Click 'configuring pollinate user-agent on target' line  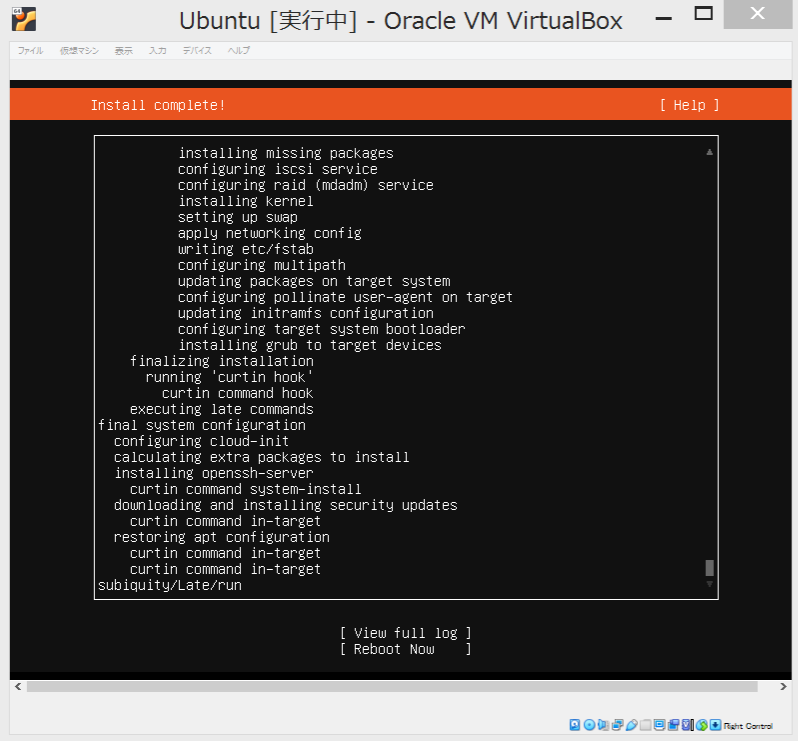point(345,297)
